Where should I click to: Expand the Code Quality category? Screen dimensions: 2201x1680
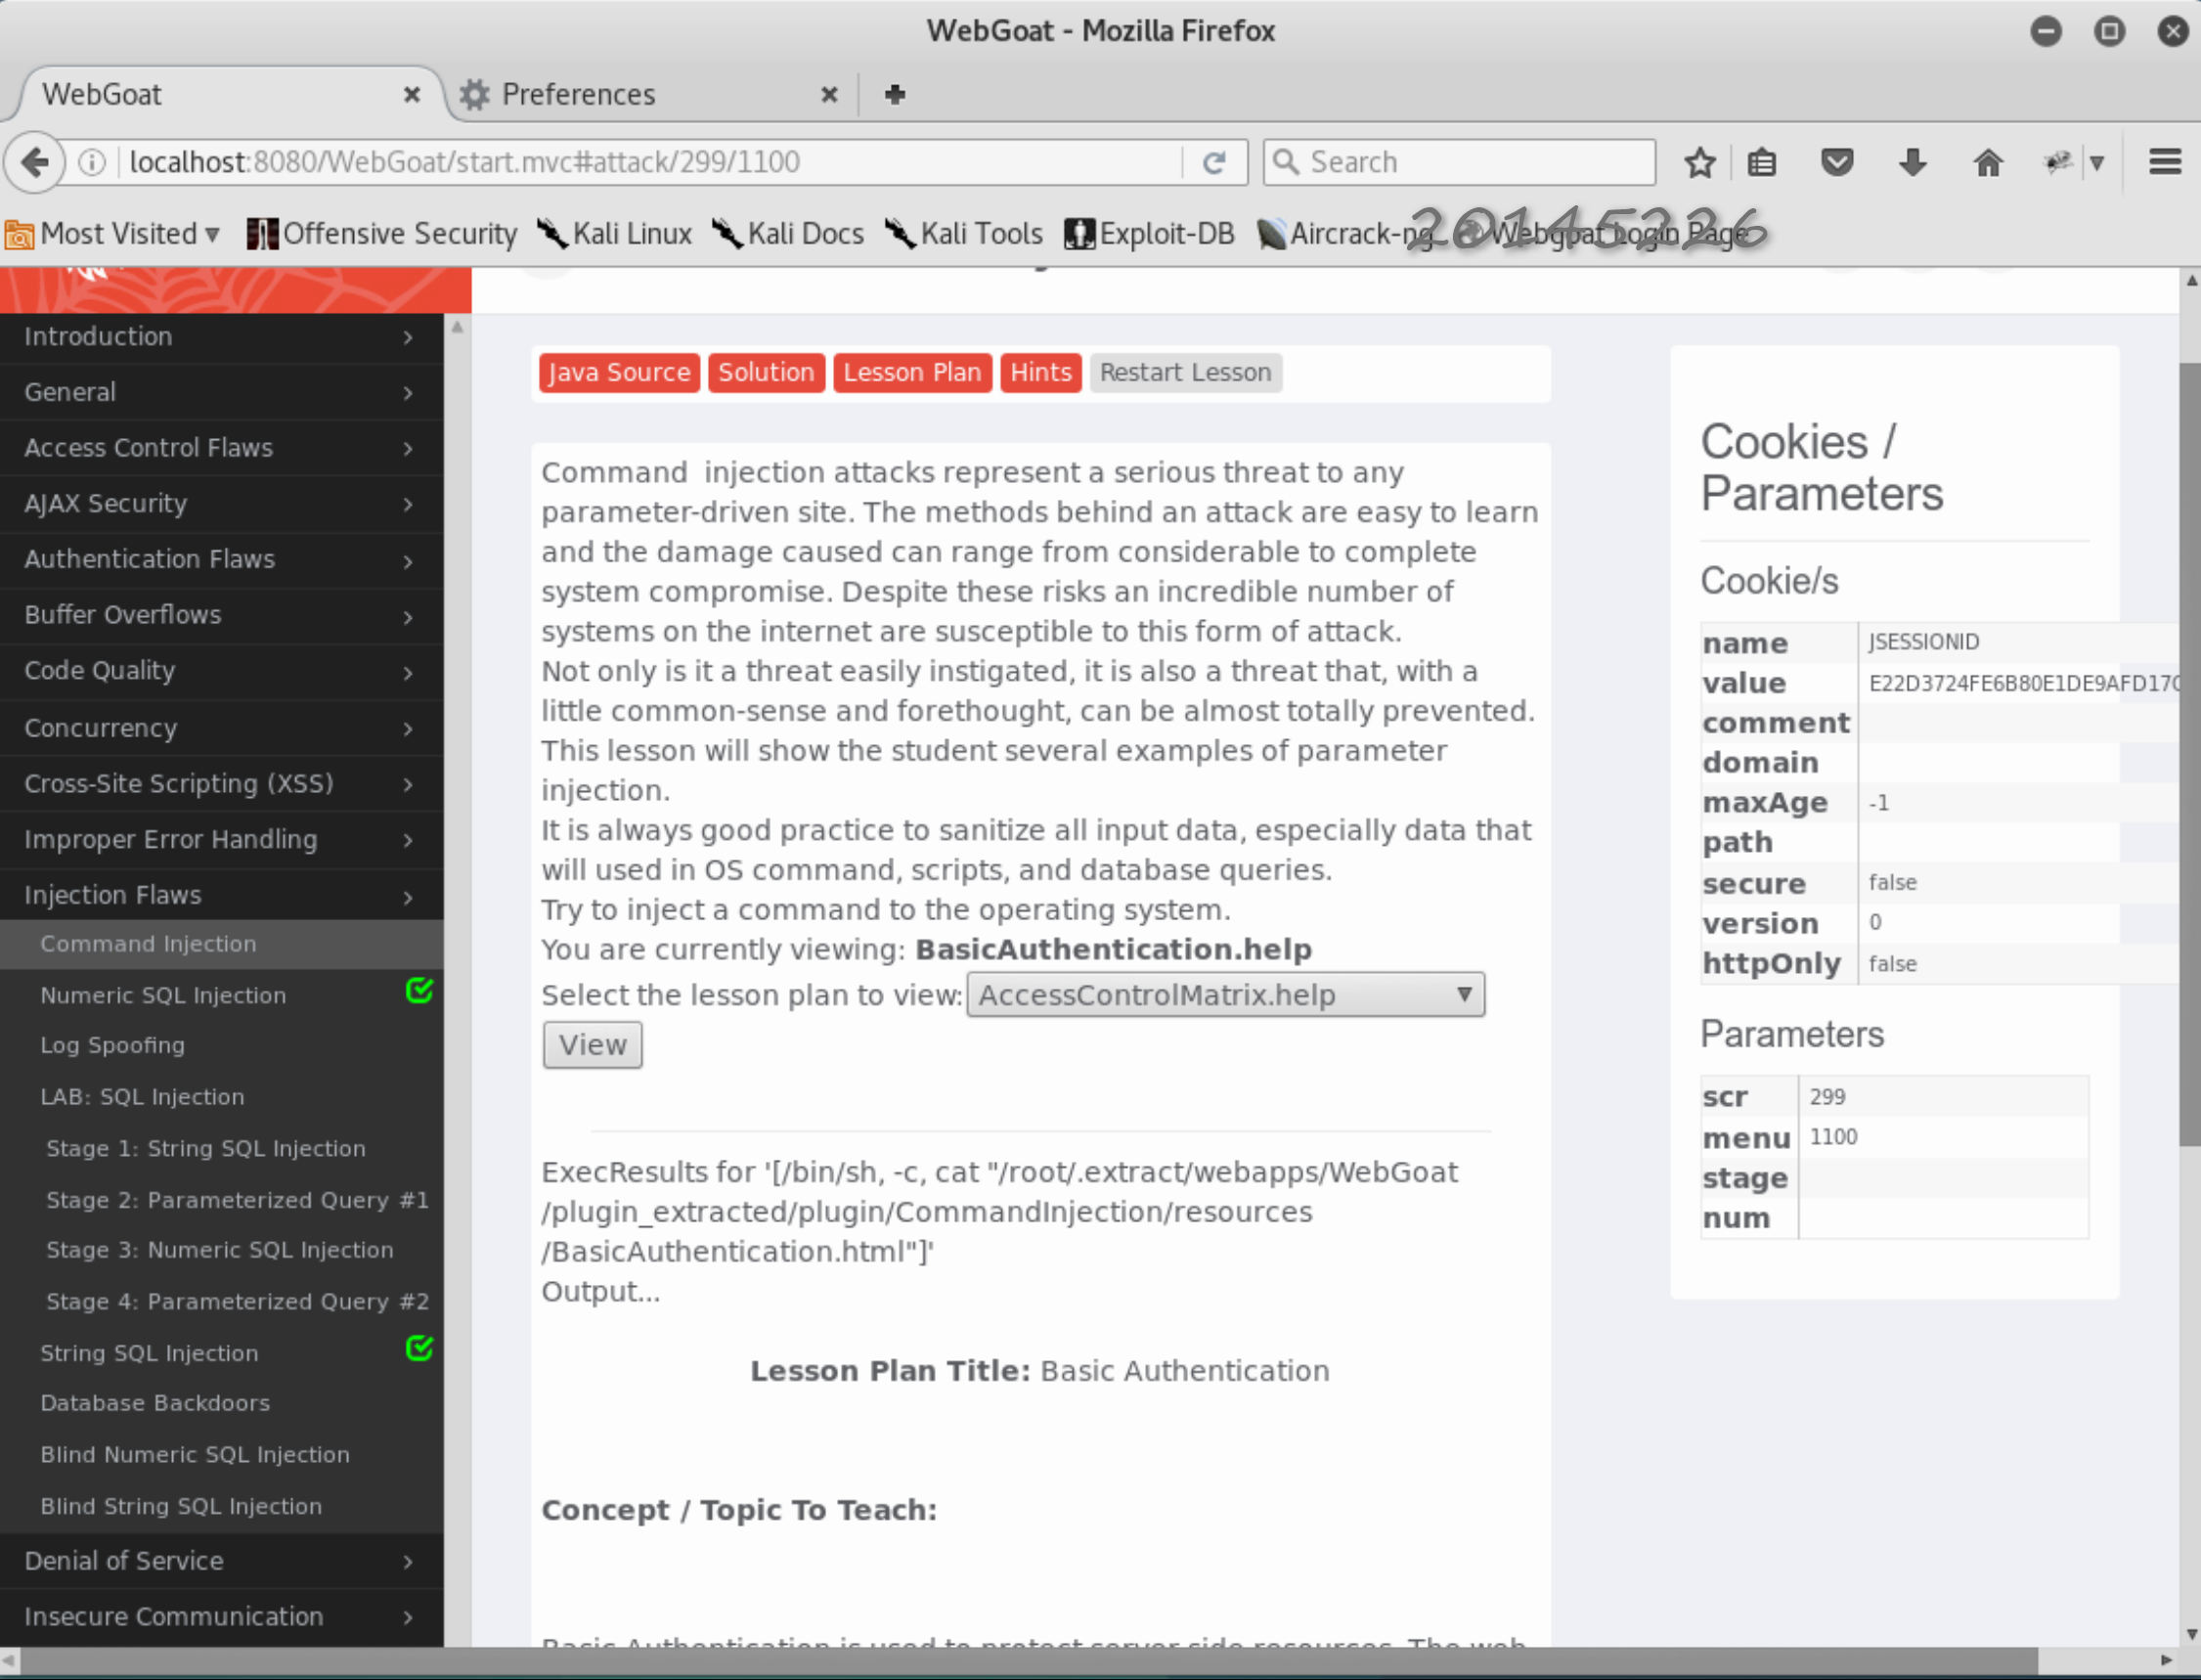(x=221, y=671)
